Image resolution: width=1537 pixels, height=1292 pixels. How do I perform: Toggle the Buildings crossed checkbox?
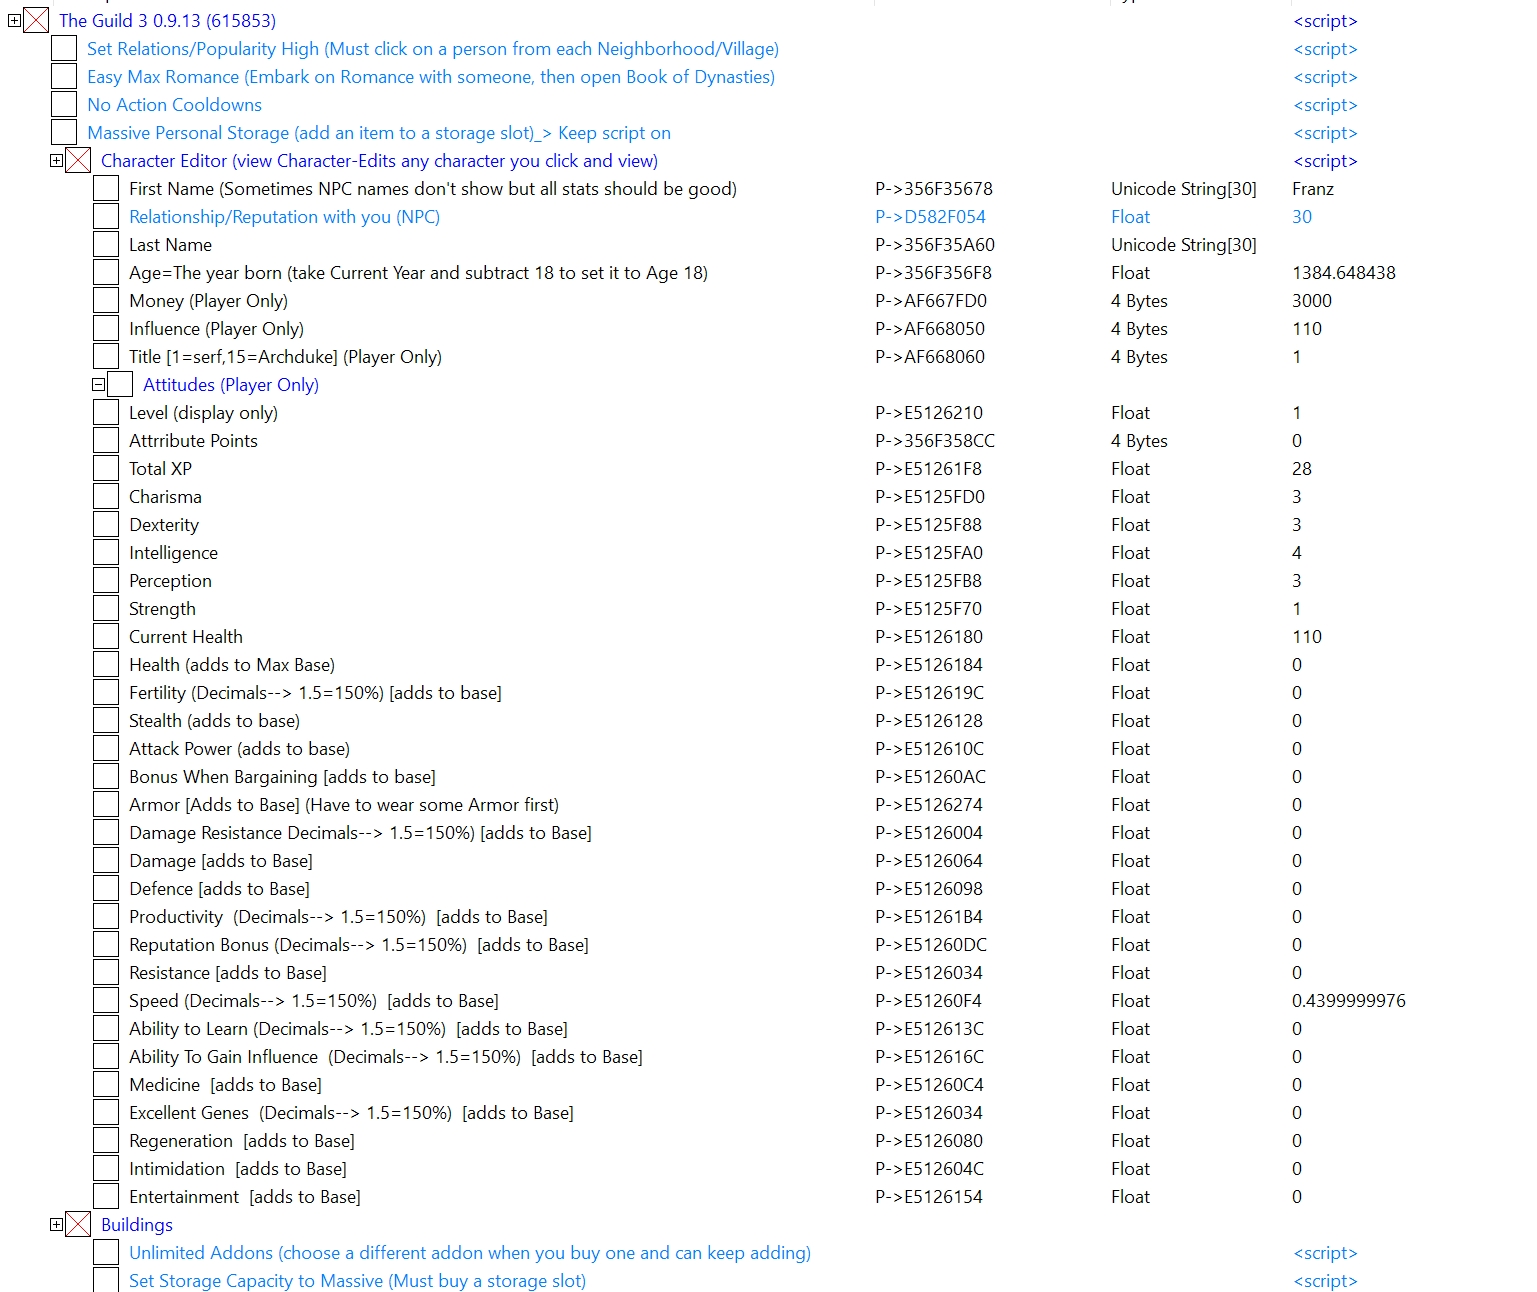click(78, 1224)
